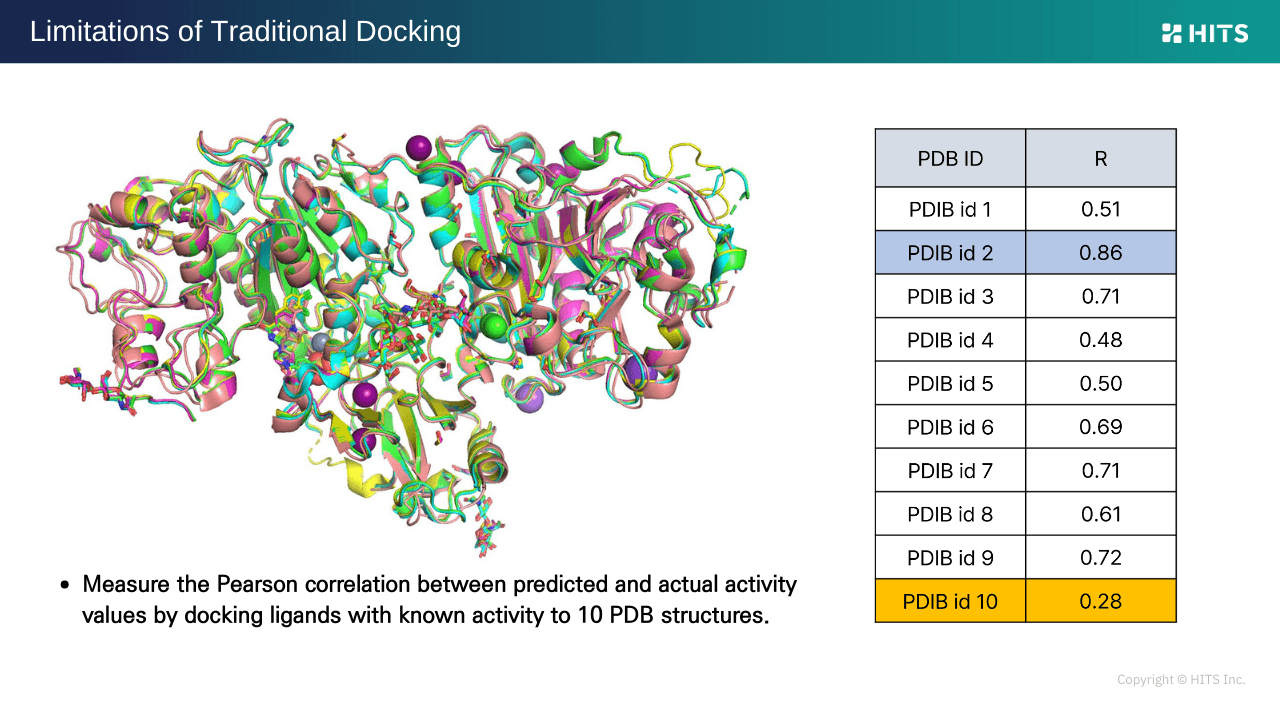Click the HITS logo in header
The image size is (1280, 720).
(1204, 33)
